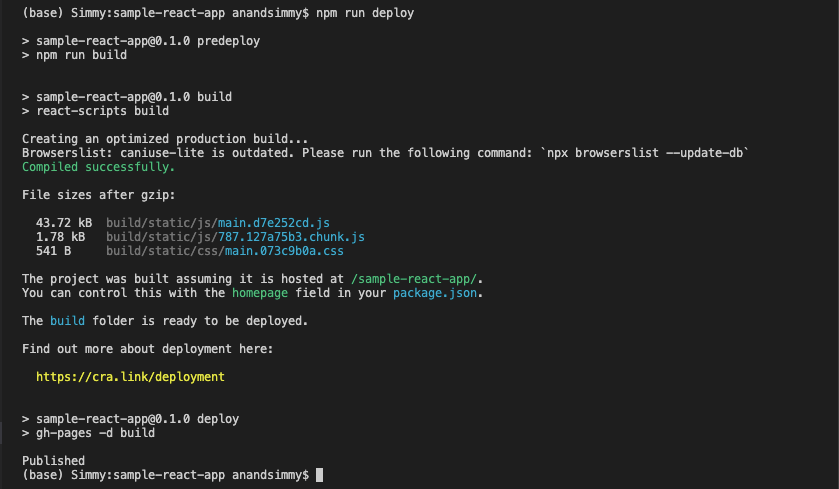Click the react-scripts build line
Viewport: 839px width, 489px height.
[x=95, y=111]
